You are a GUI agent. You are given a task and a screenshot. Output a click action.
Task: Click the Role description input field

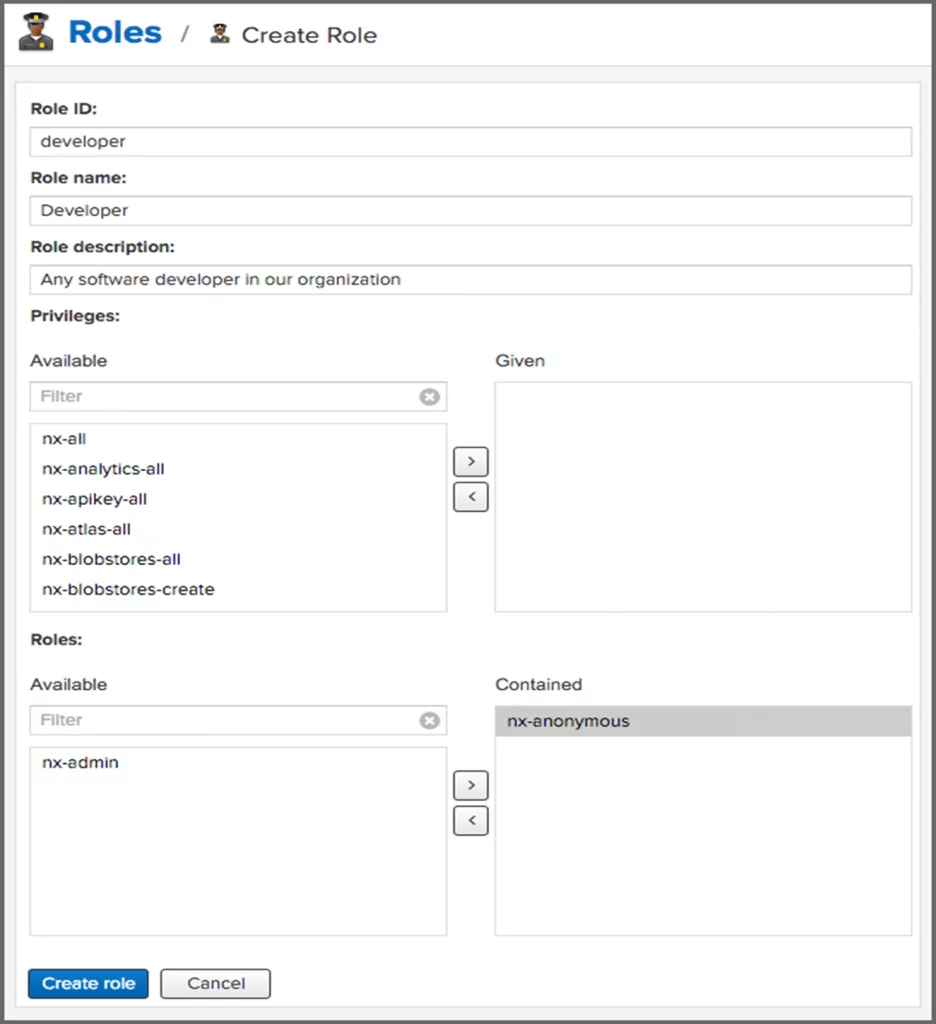tap(470, 280)
